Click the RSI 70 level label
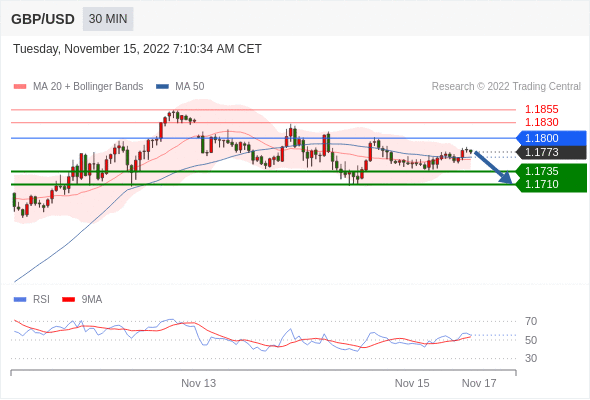 [531, 321]
